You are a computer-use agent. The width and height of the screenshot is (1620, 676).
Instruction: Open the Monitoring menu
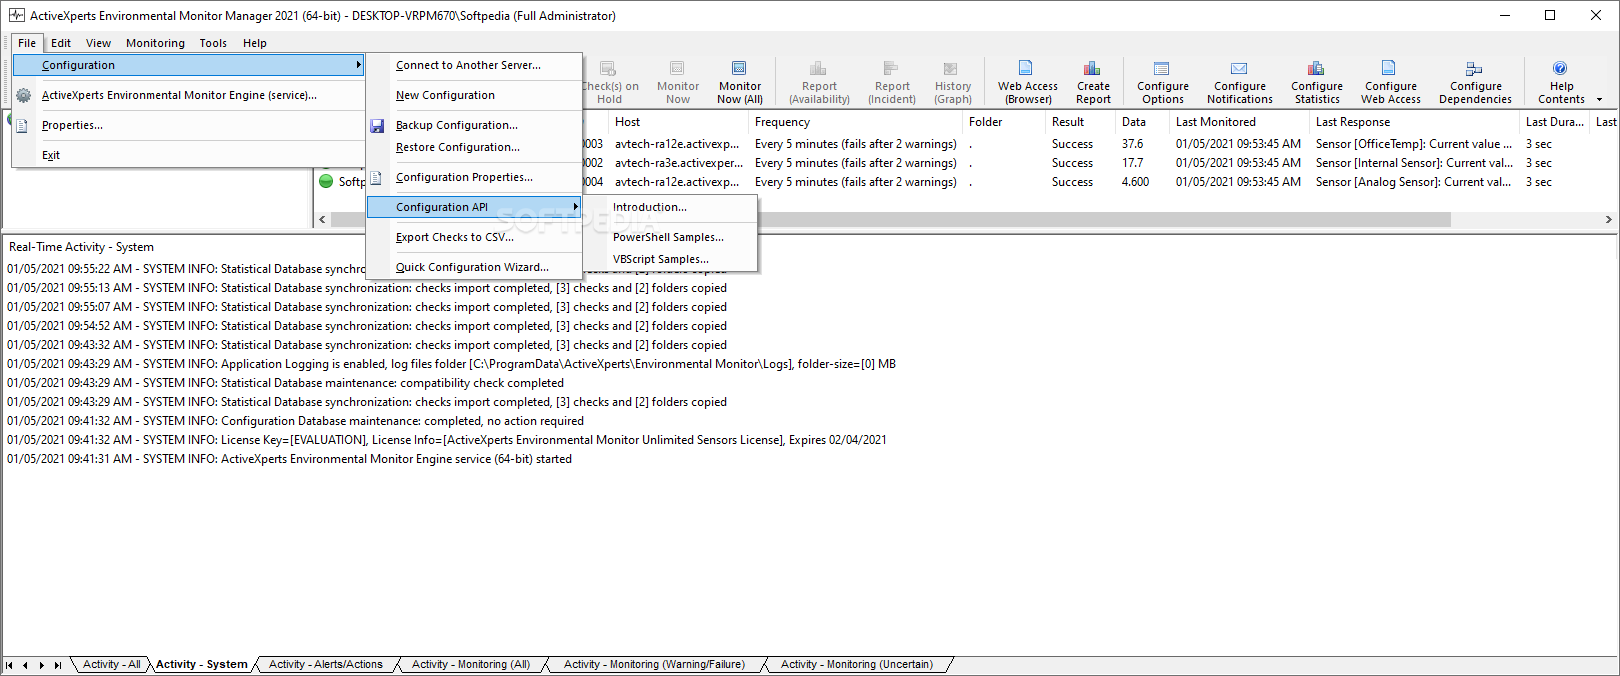point(155,43)
